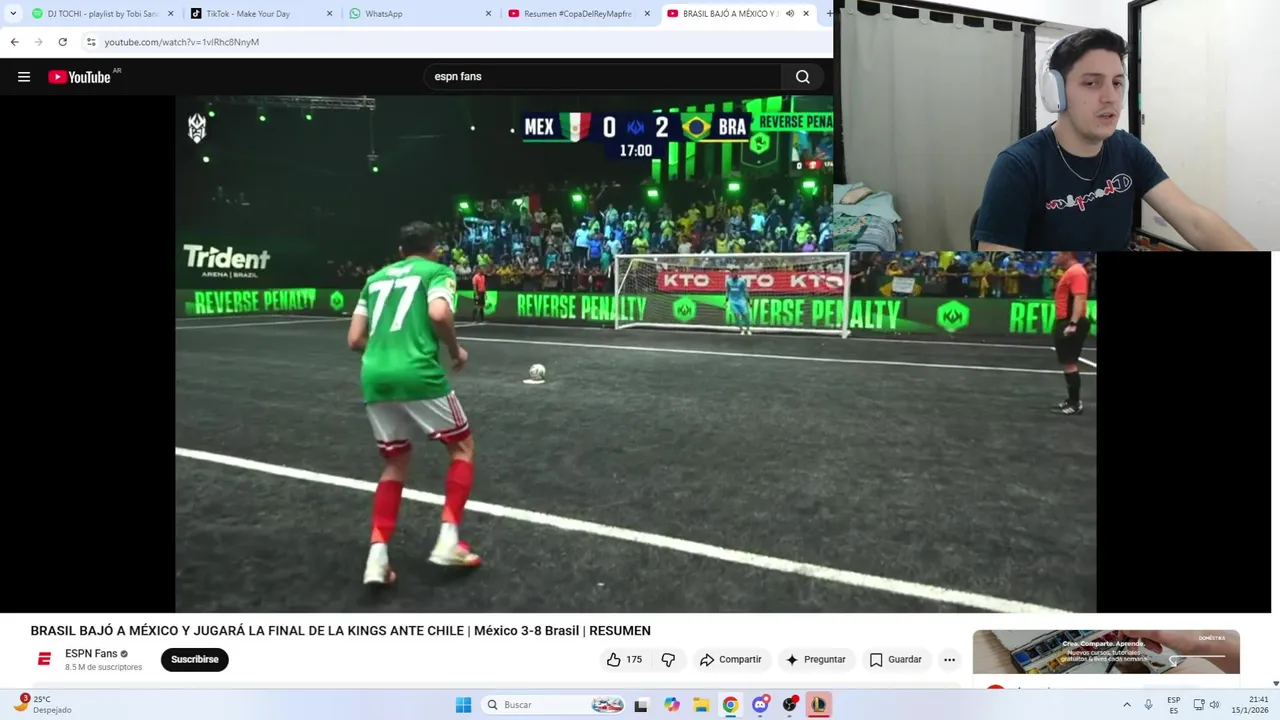The image size is (1280, 720).
Task: Click the Suscribirse button
Action: pyautogui.click(x=194, y=660)
